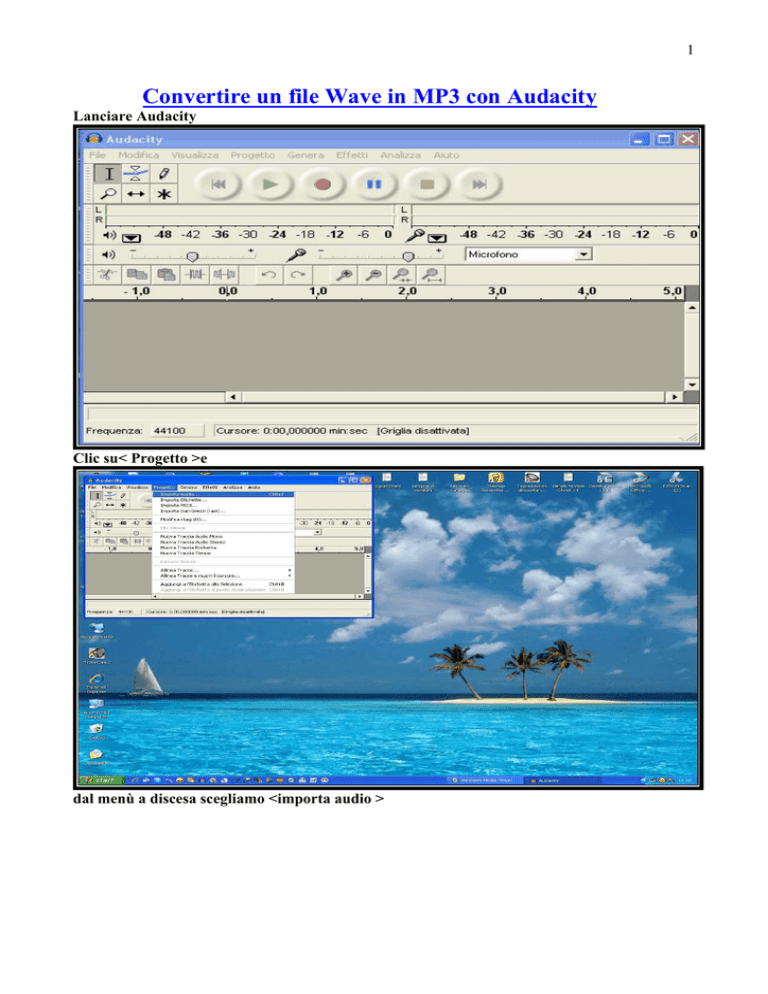The image size is (768, 994).
Task: Click highlighted Progetto menu title in lower window
Action: 165,487
